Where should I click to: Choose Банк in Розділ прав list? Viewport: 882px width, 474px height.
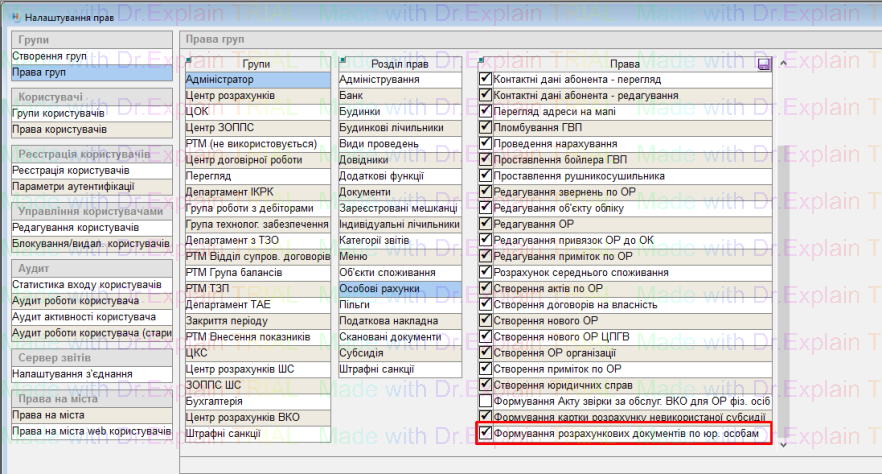click(398, 95)
